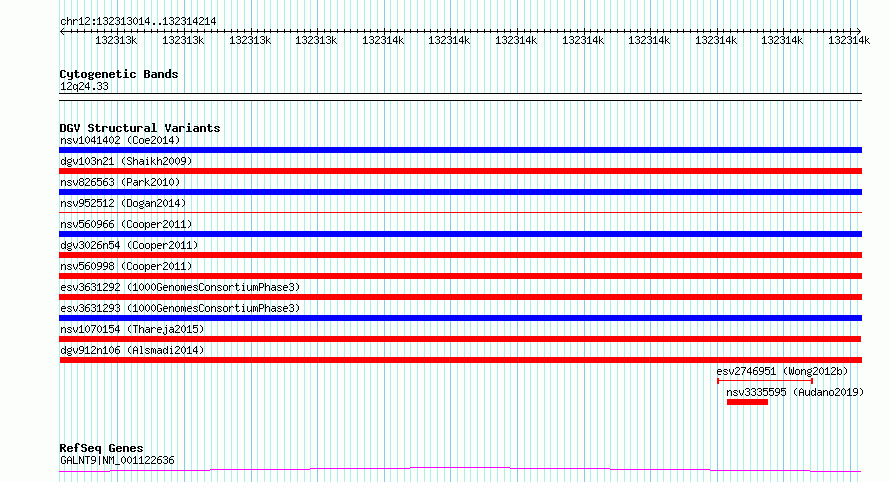Open variant esv2746951 (Wong2012b) label
The image size is (890, 482).
click(782, 371)
